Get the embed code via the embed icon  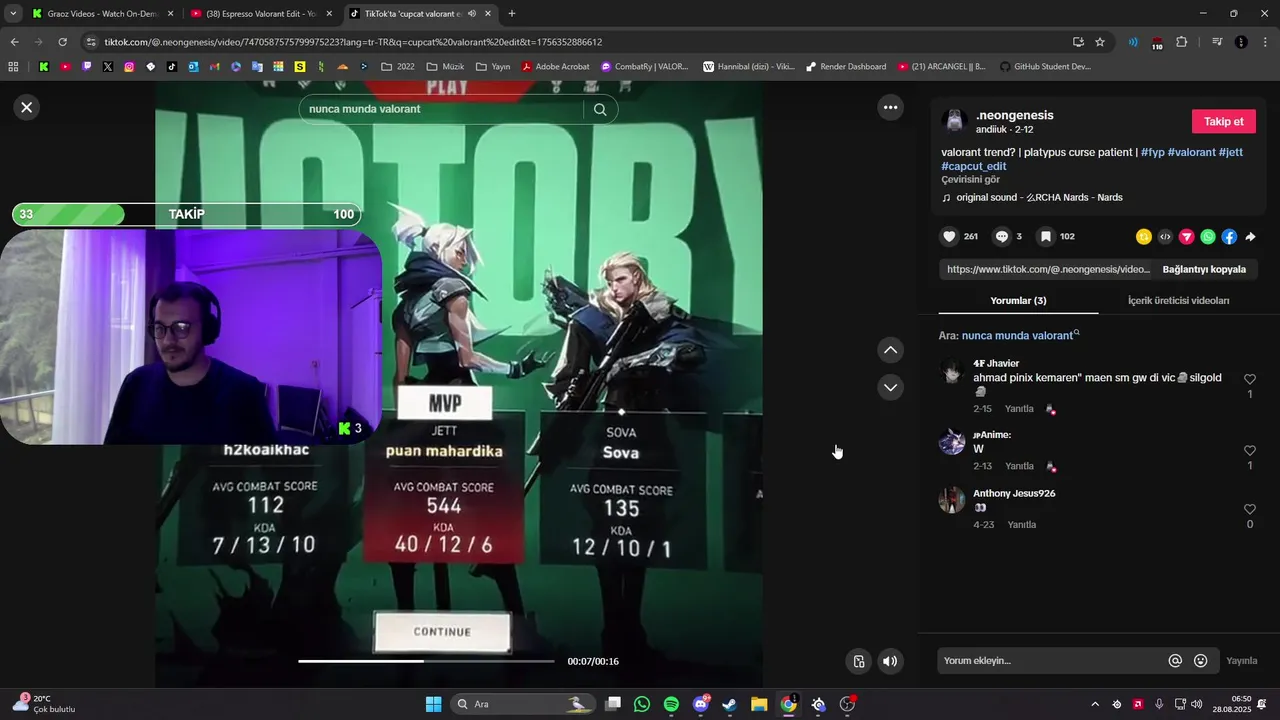(1165, 237)
